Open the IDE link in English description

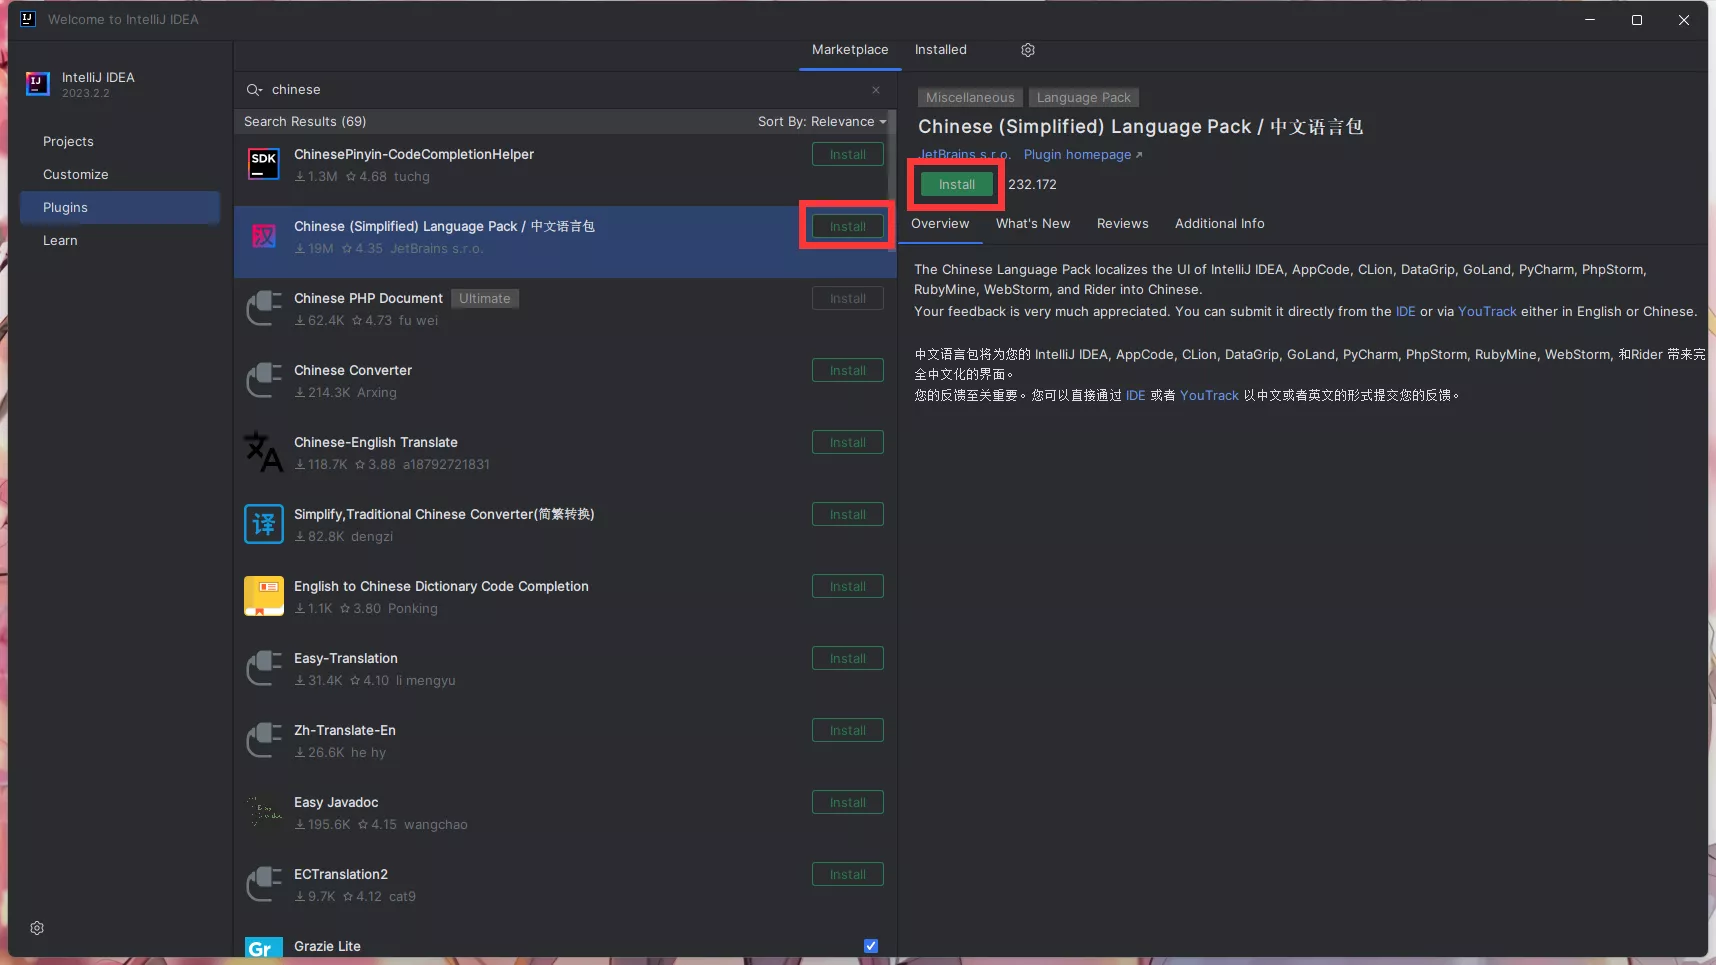1405,312
